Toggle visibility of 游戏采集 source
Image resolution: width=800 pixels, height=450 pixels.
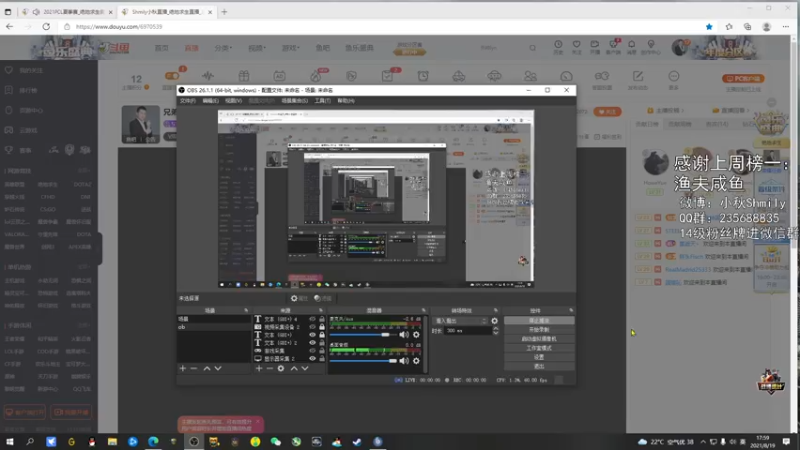(312, 351)
